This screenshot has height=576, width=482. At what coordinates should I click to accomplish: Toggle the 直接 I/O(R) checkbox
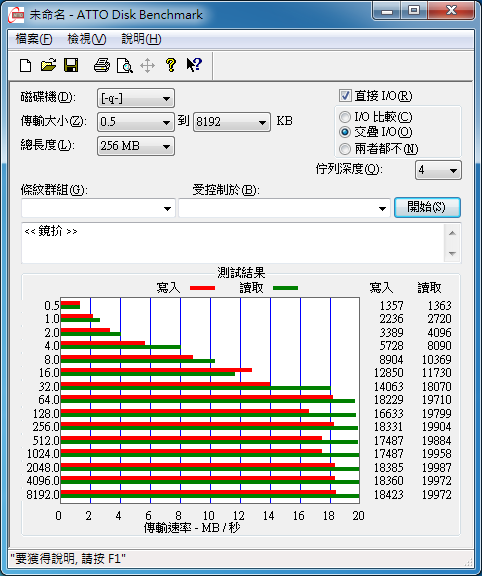[x=345, y=96]
